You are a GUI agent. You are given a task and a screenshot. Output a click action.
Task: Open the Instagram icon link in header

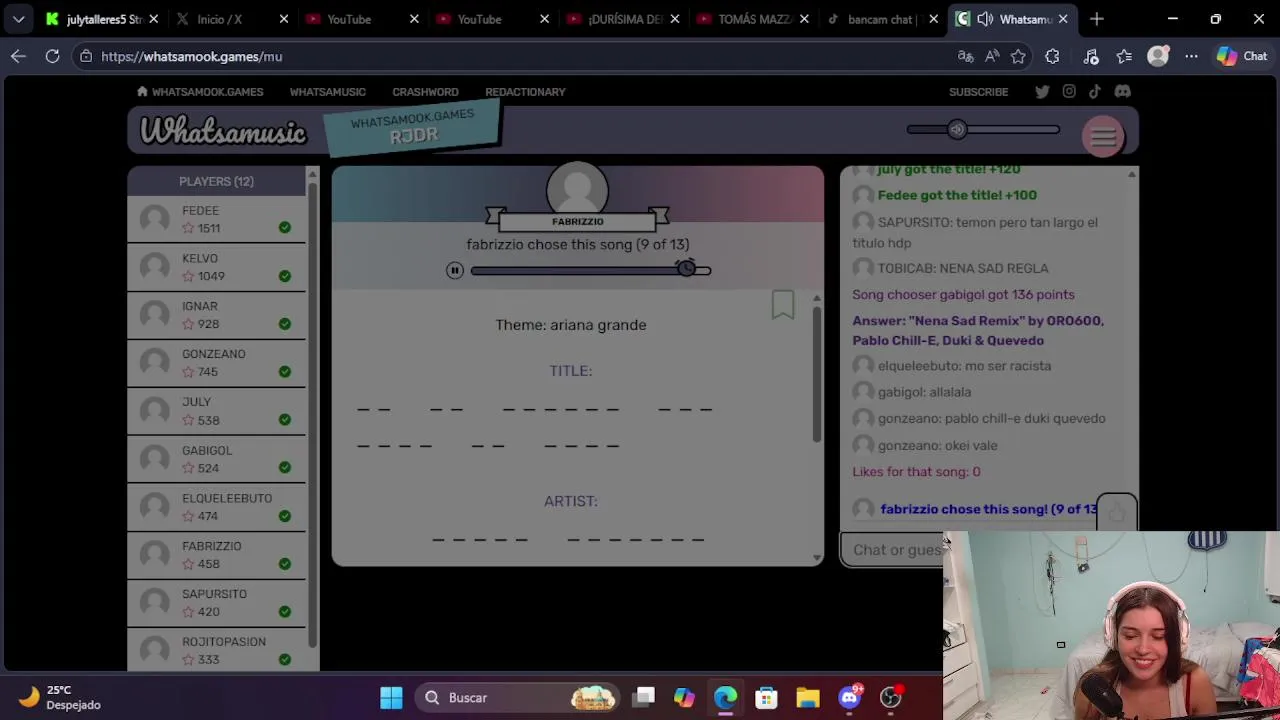pos(1069,91)
